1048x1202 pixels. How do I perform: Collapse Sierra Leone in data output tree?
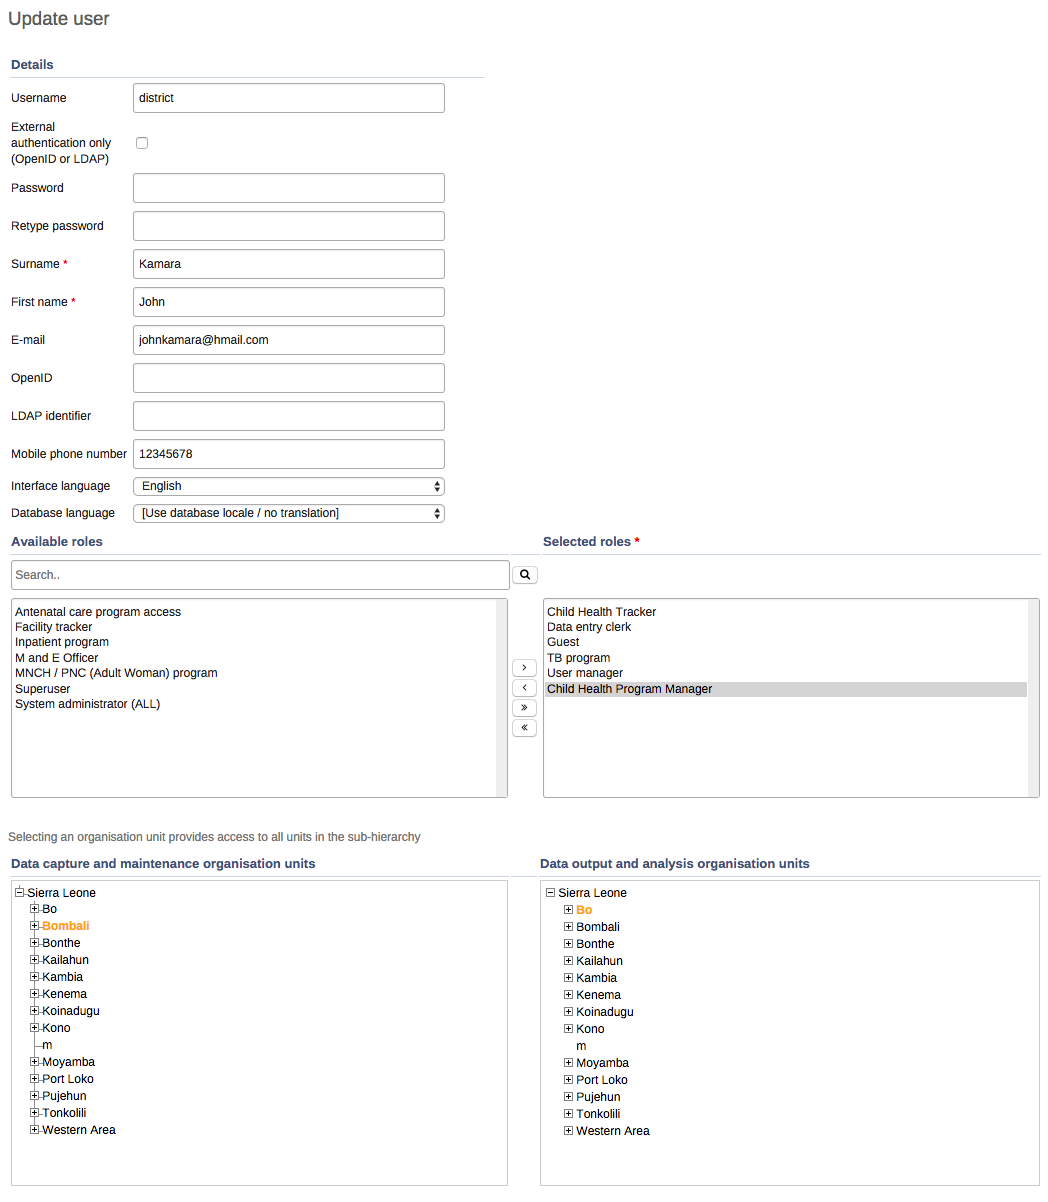coord(550,893)
